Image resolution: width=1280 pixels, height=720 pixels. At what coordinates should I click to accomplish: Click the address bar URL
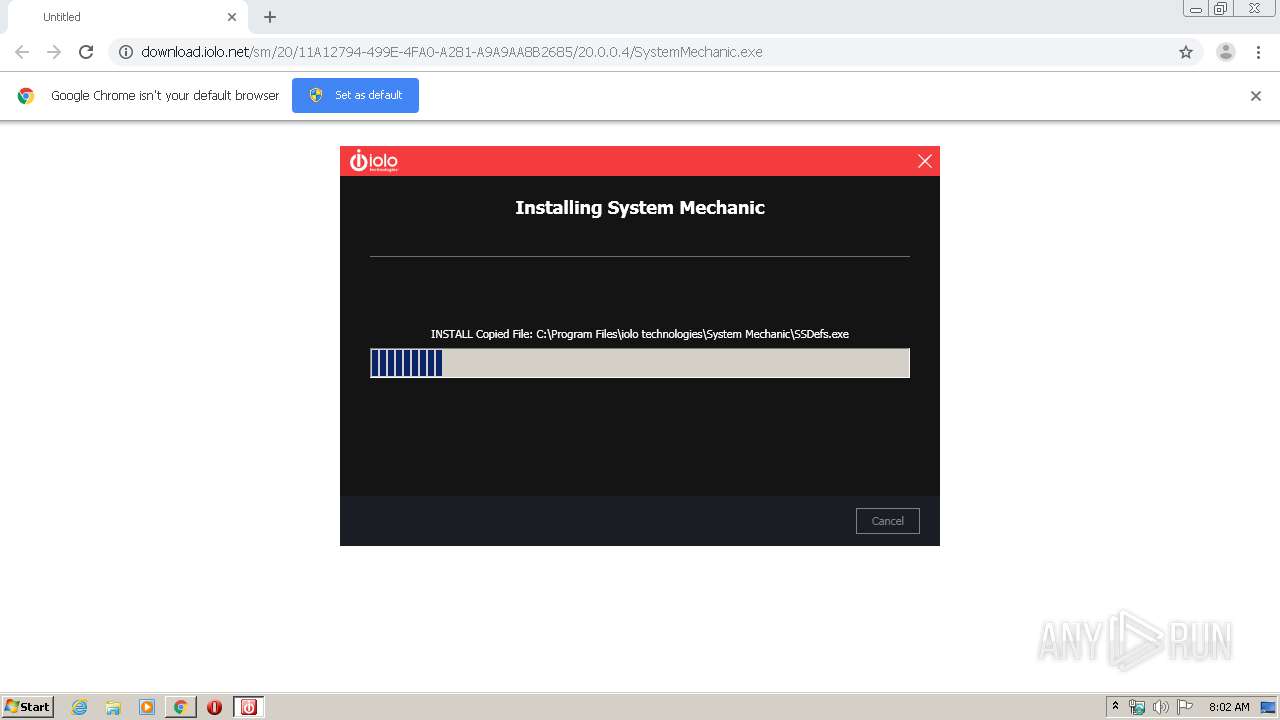pos(452,52)
